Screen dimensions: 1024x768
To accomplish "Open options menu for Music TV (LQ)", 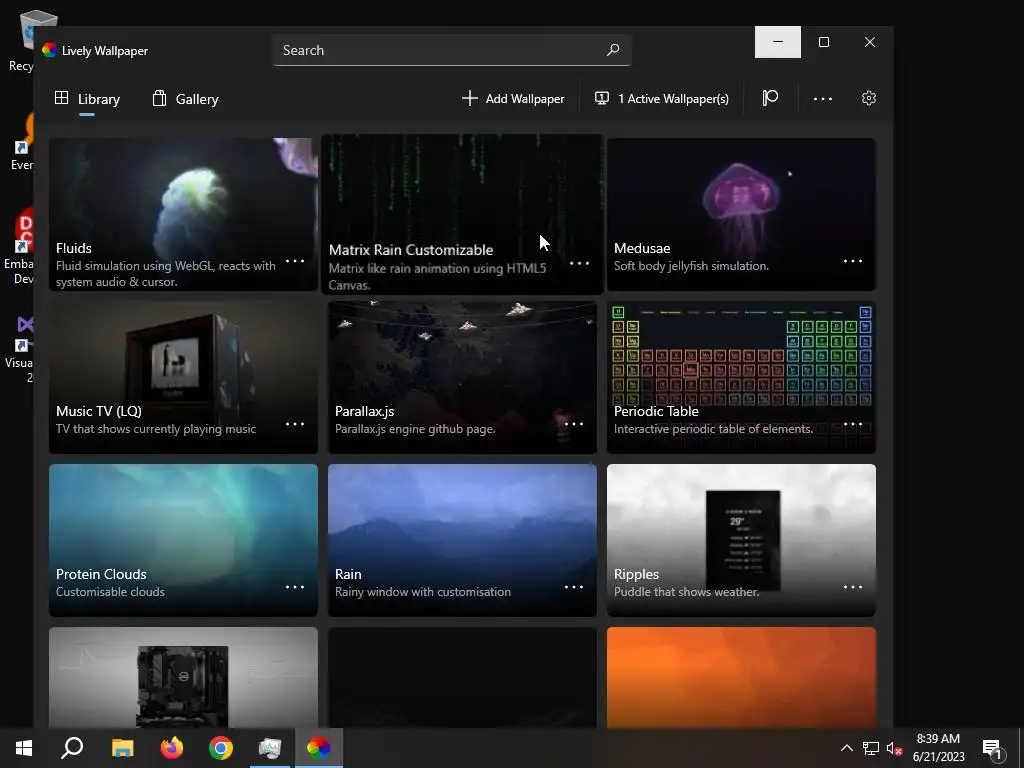I will click(295, 424).
